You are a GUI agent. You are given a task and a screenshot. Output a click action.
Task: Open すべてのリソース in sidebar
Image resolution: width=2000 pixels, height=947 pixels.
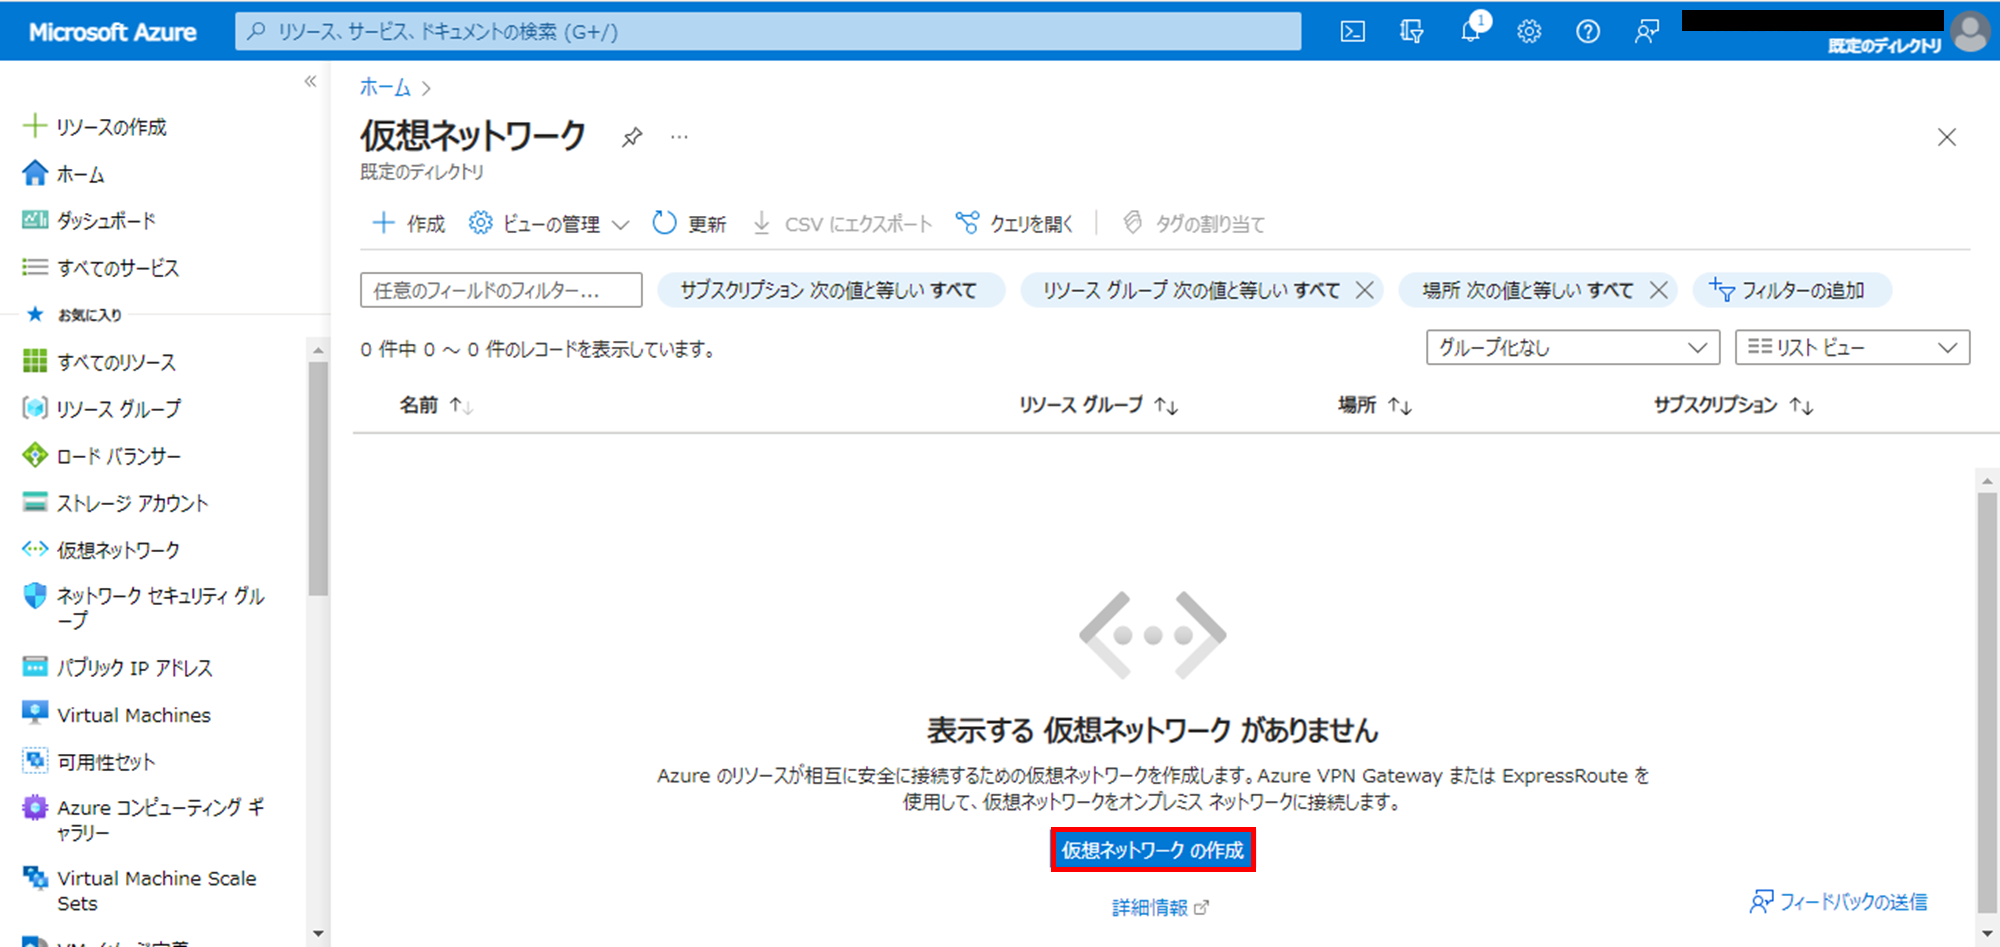click(x=99, y=362)
